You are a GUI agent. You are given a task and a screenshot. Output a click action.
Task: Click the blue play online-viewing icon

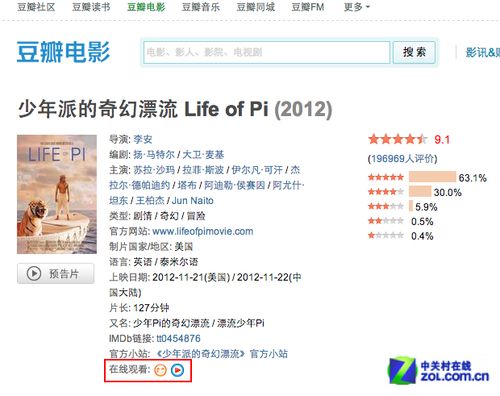click(177, 370)
